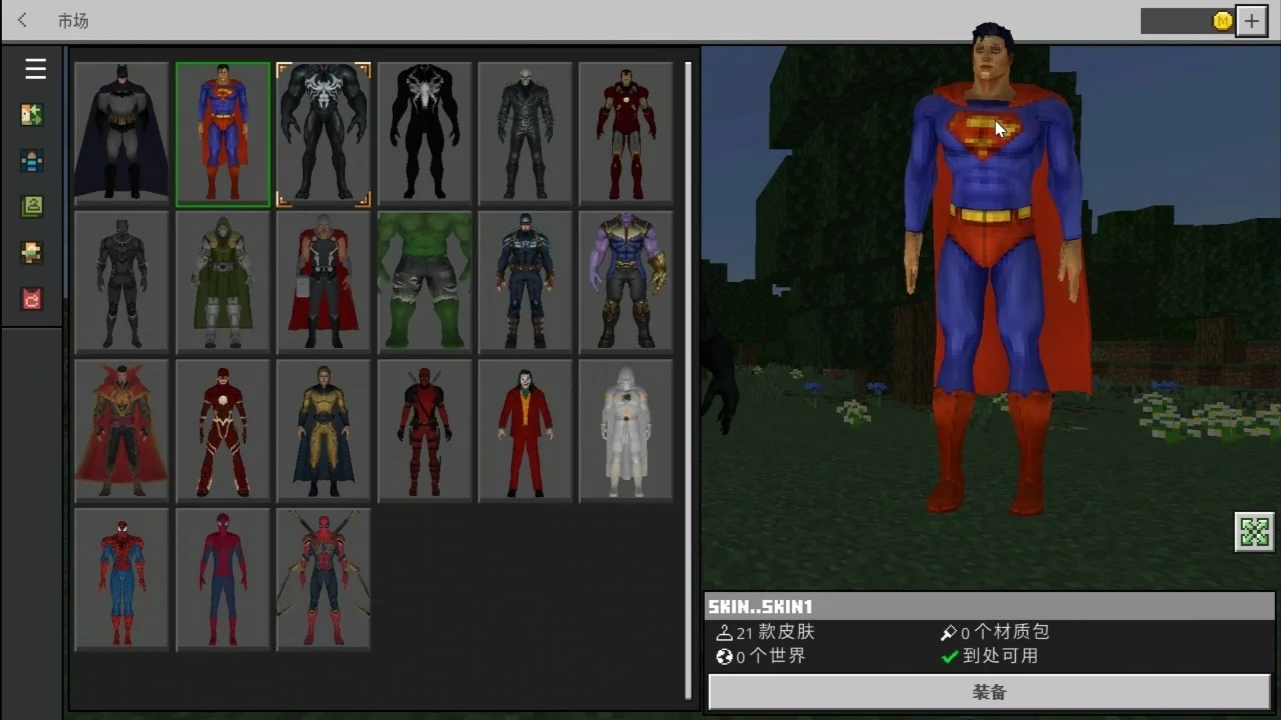Select the purple Thanos skin

pos(626,282)
